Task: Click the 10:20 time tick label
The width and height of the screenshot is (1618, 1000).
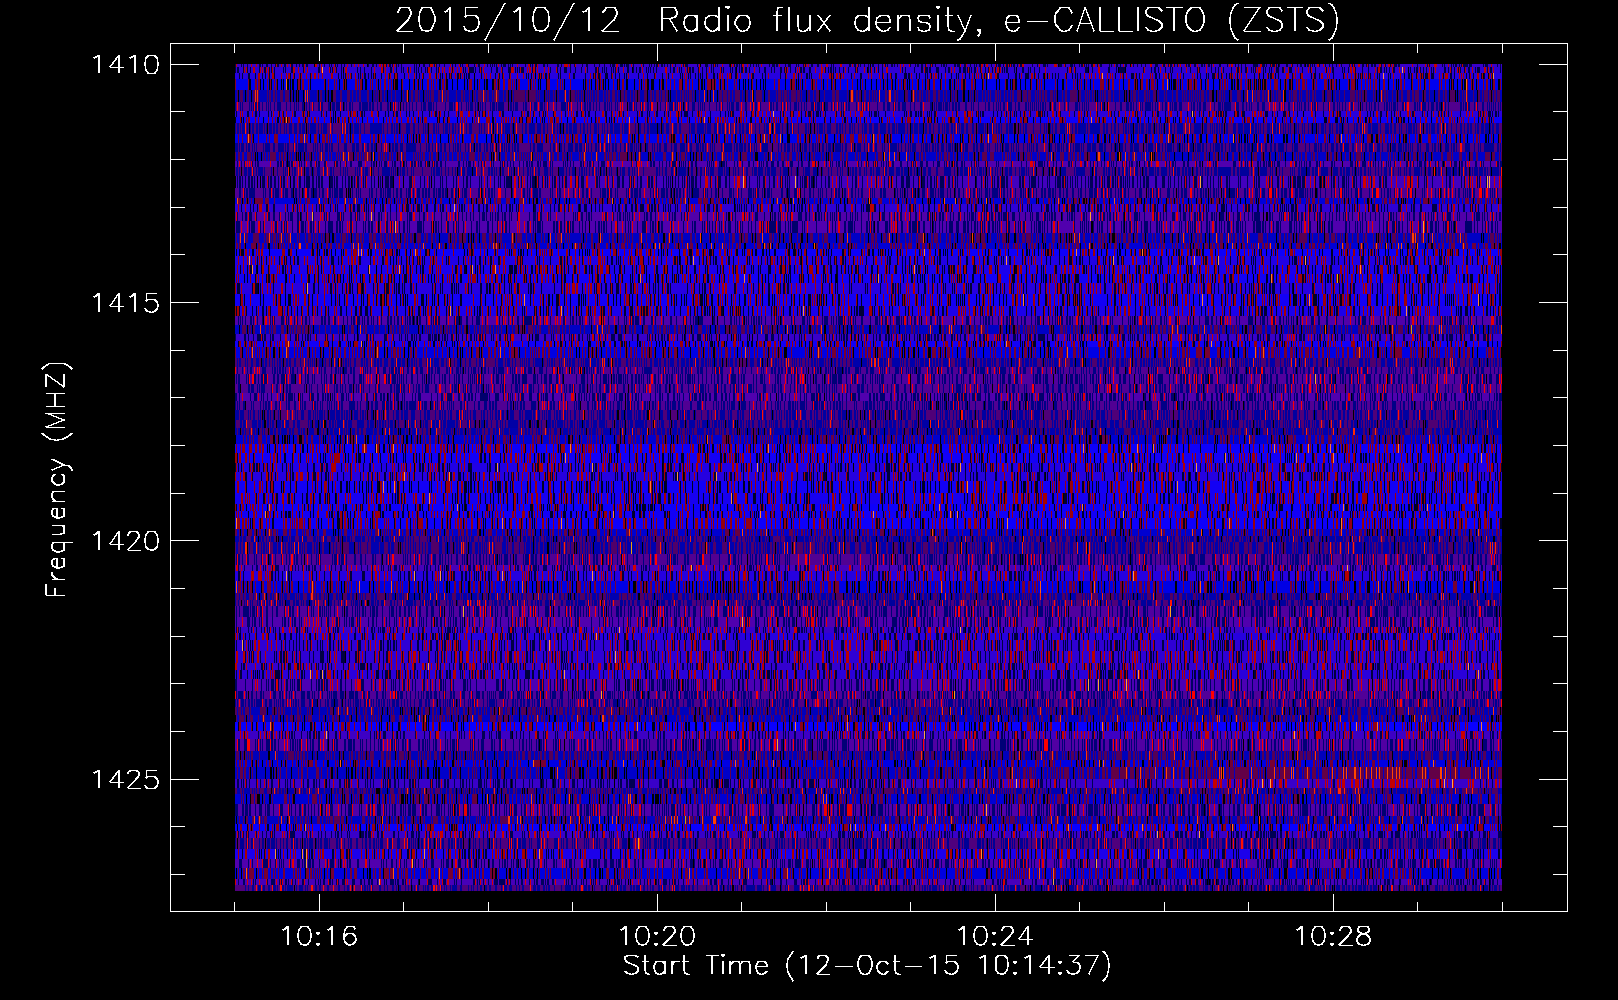Action: [x=657, y=937]
